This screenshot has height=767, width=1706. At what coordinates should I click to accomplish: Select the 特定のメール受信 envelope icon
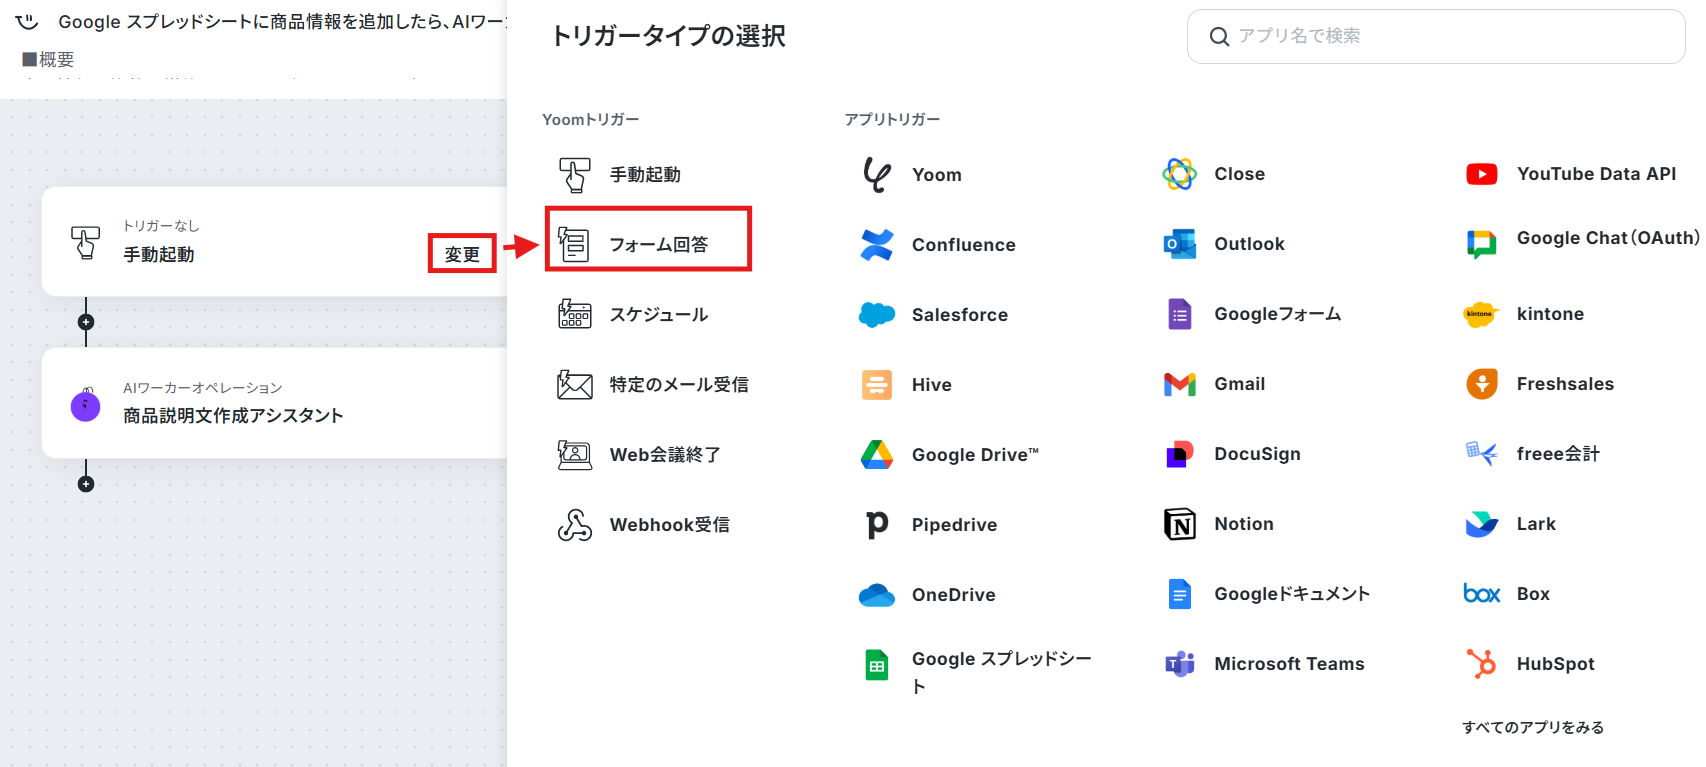[574, 385]
